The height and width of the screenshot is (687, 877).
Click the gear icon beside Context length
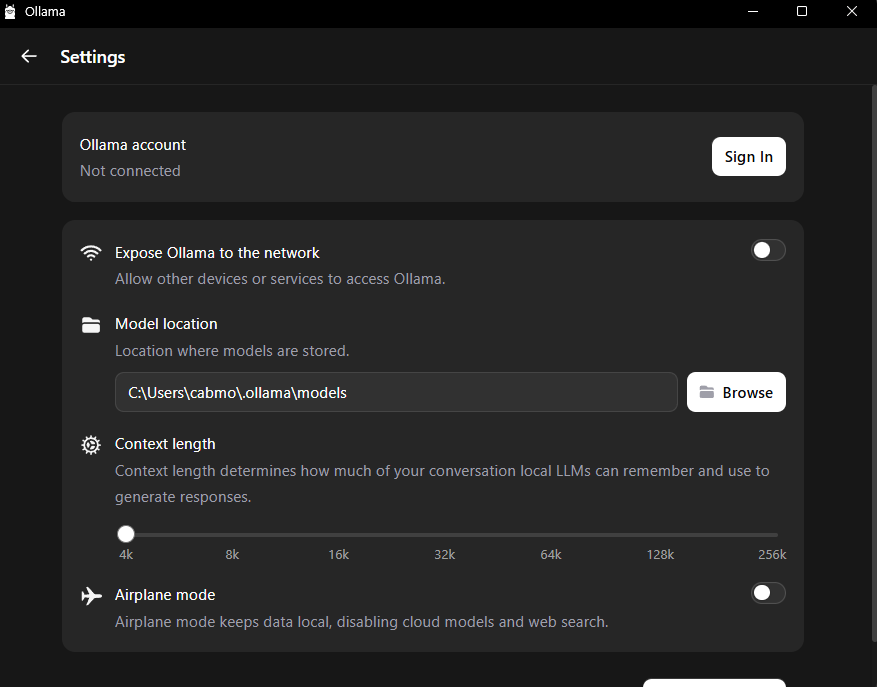coord(91,445)
